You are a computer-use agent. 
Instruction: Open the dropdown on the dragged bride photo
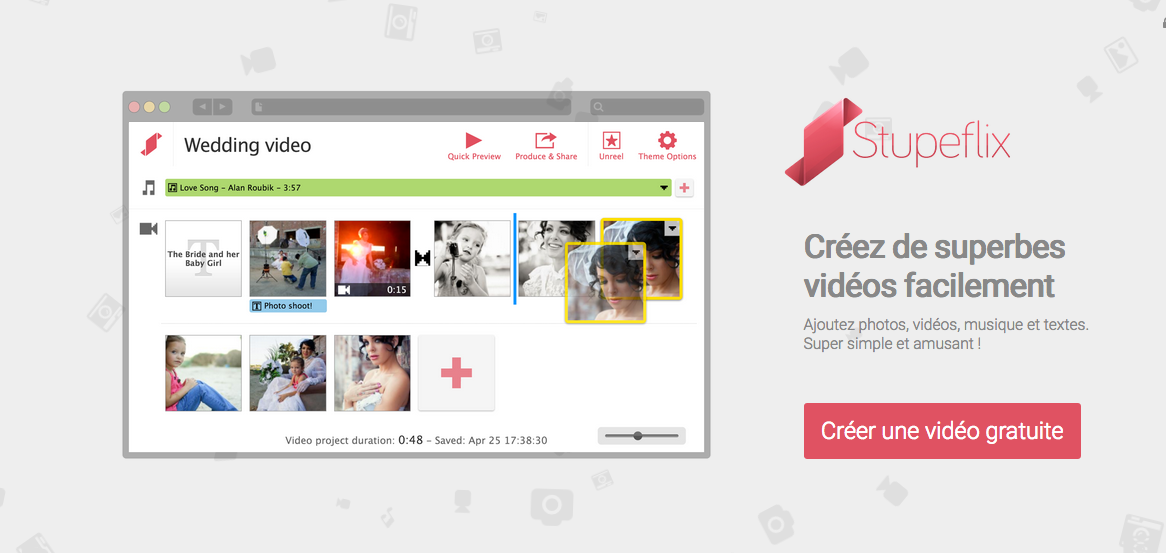point(636,254)
